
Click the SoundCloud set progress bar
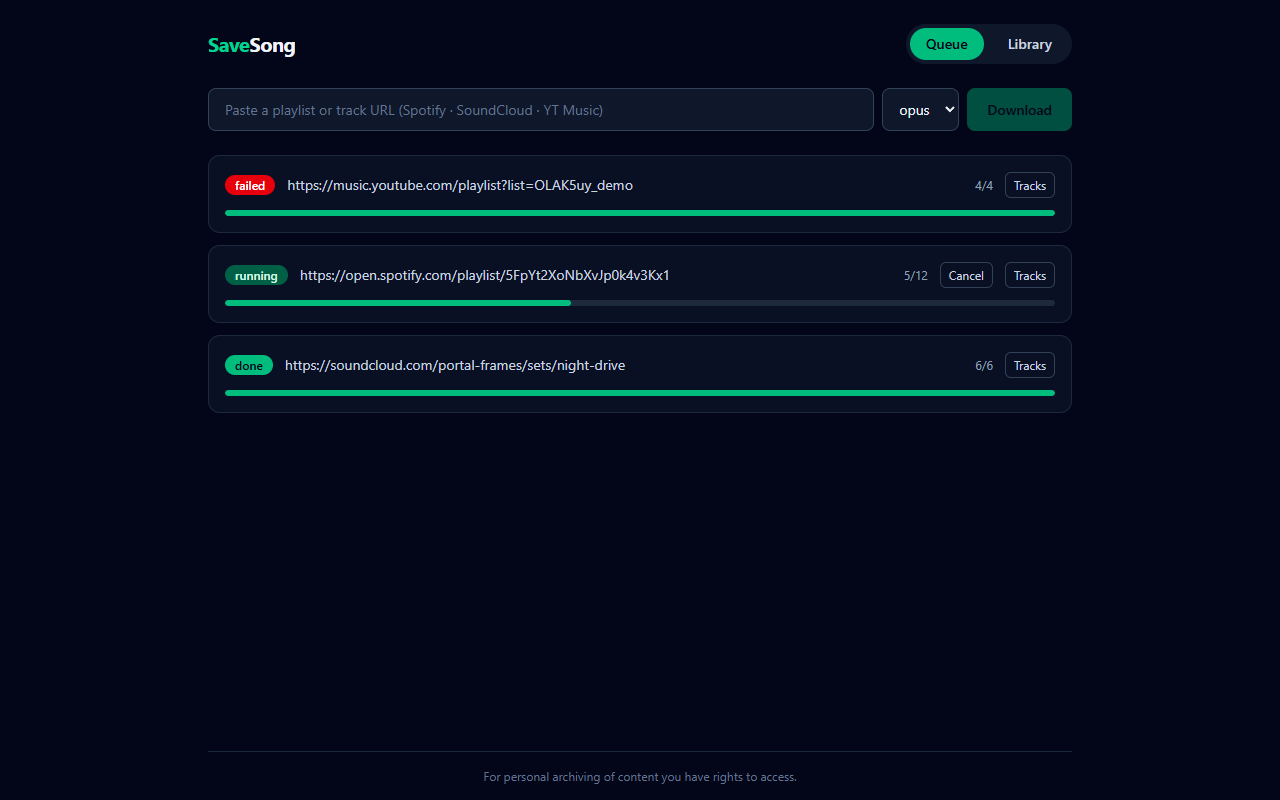pos(640,393)
